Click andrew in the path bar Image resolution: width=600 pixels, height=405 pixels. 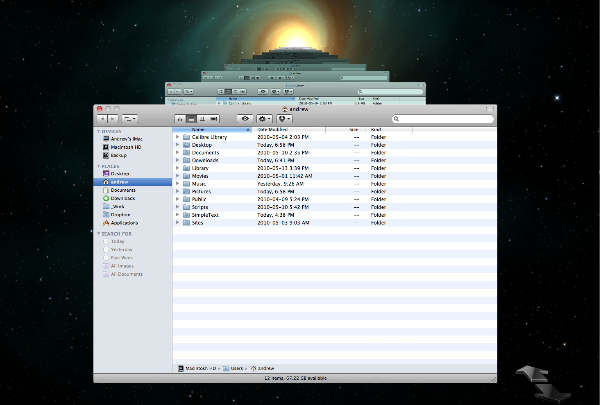[x=262, y=368]
